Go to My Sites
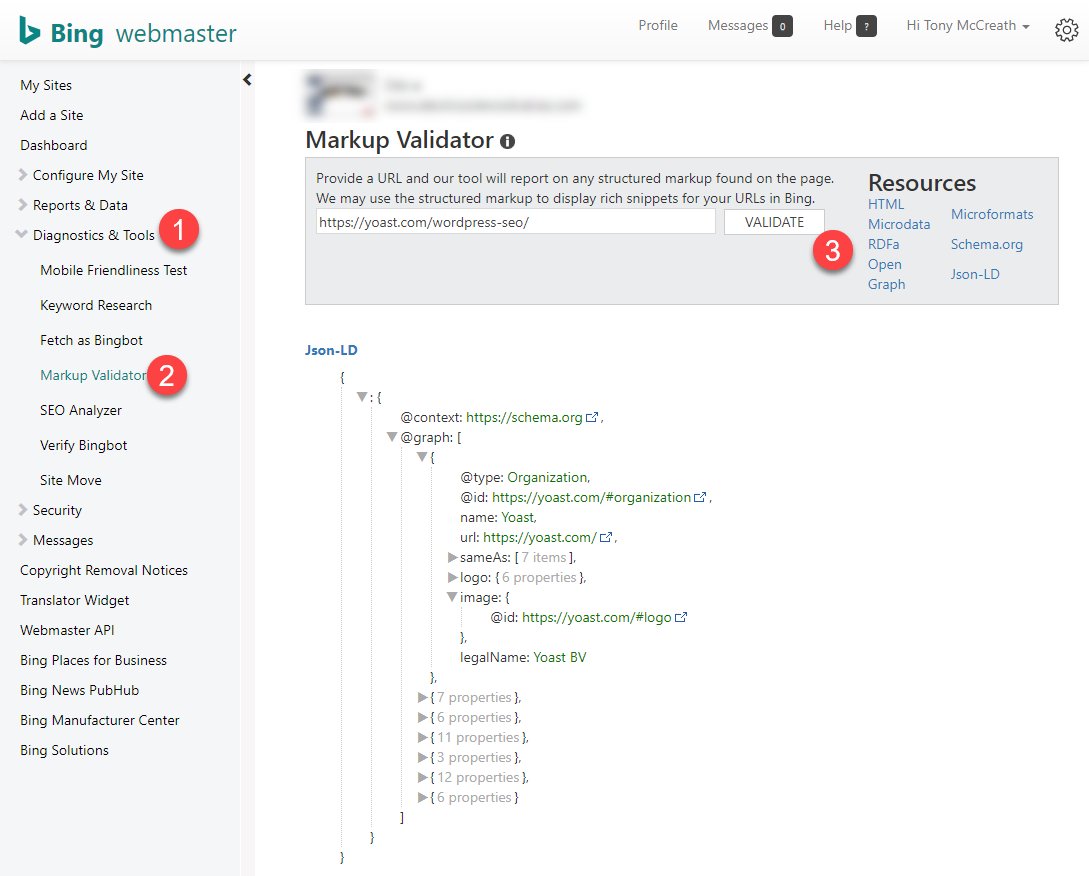Screen dimensions: 1089x876 pyautogui.click(x=46, y=85)
